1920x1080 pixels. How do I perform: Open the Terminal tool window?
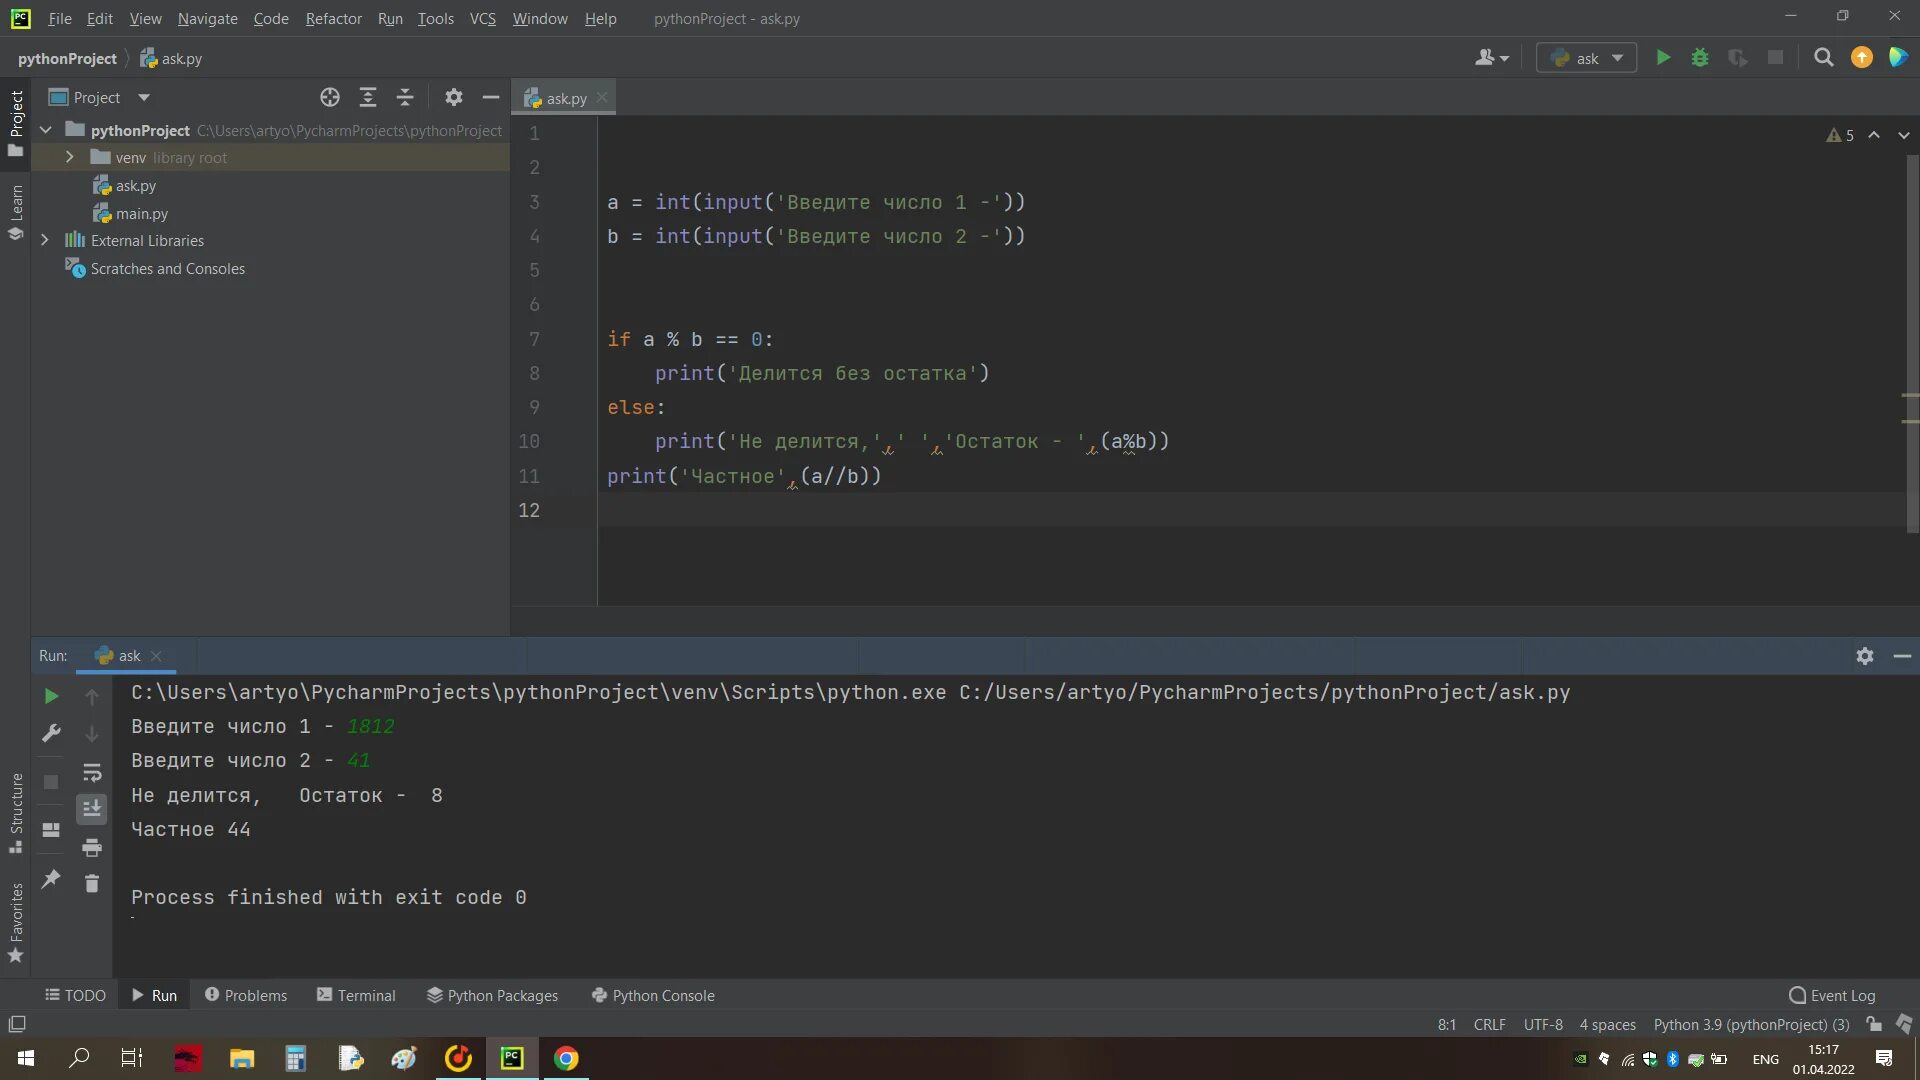(x=356, y=995)
